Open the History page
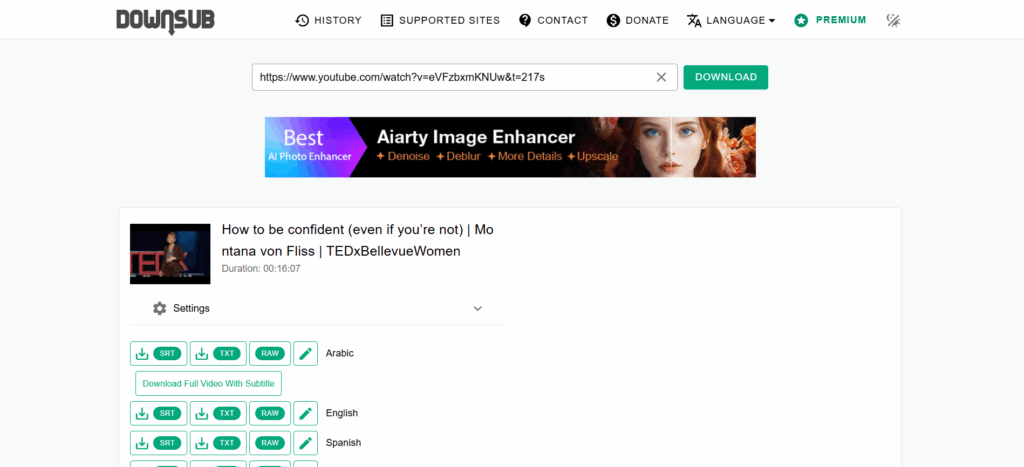Viewport: 1024px width, 467px height. [x=328, y=20]
